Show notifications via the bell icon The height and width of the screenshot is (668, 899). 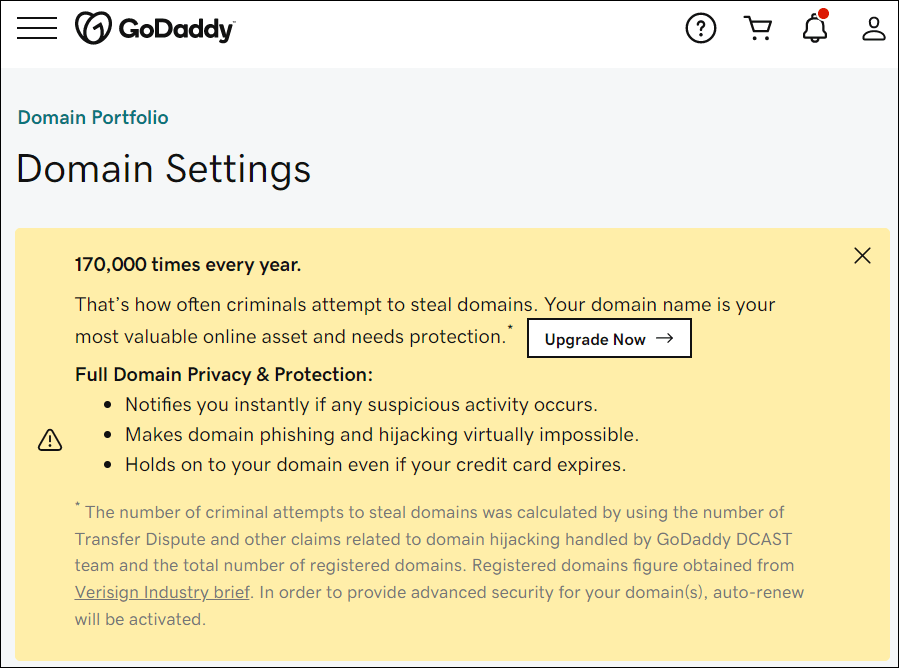click(815, 28)
